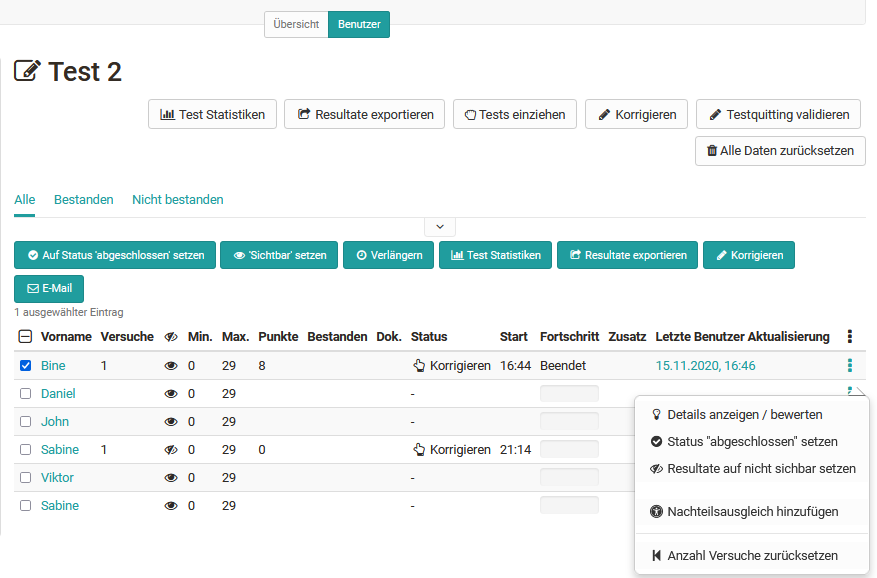The width and height of the screenshot is (877, 578).
Task: Click the Korrigieren hand icon in Bine's row
Action: pos(421,365)
